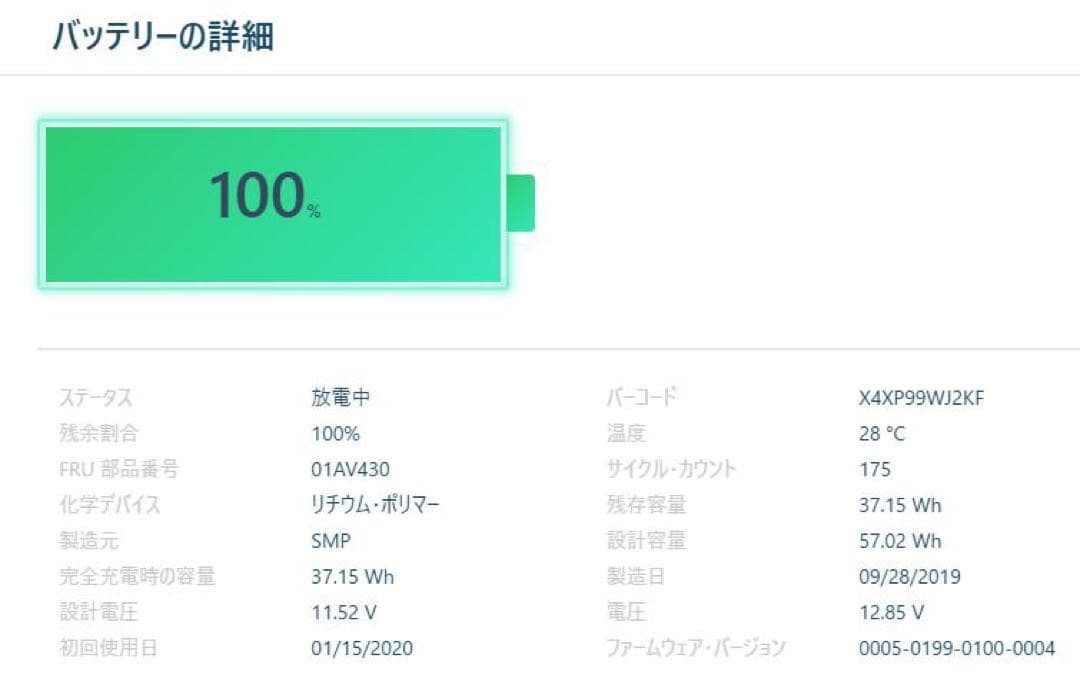Screen dimensions: 1080x677
Task: Select the barcode value X4XP99WJ2KF
Action: click(x=921, y=398)
